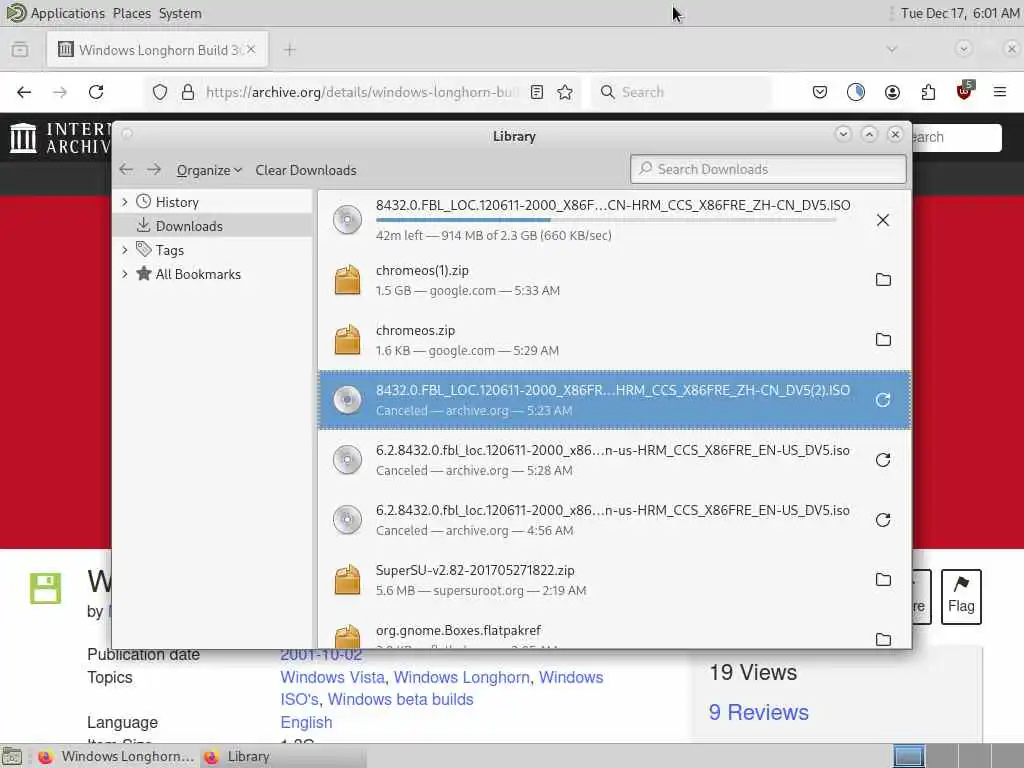This screenshot has width=1024, height=768.
Task: Open the Windows Longhorn topic link
Action: click(x=461, y=677)
